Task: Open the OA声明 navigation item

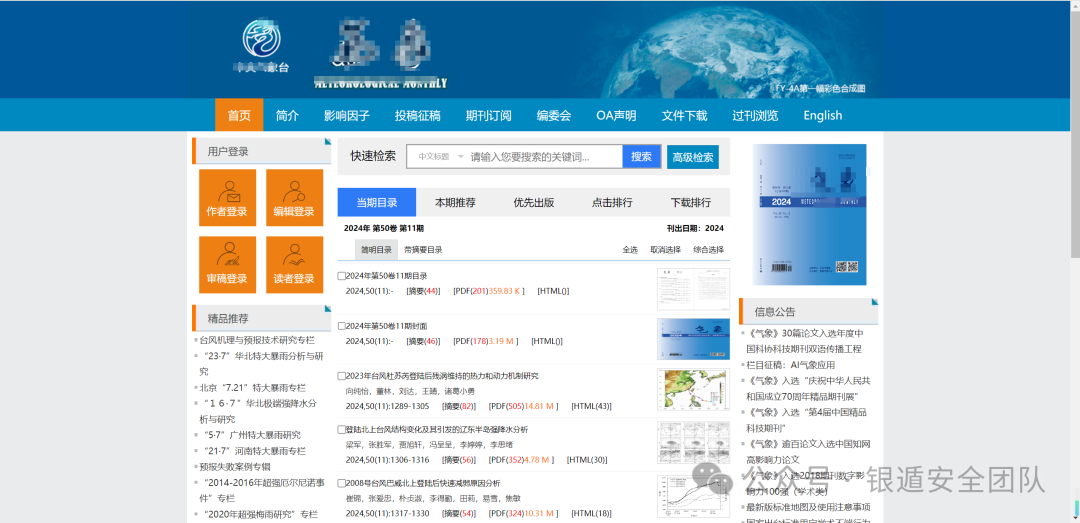Action: point(616,115)
